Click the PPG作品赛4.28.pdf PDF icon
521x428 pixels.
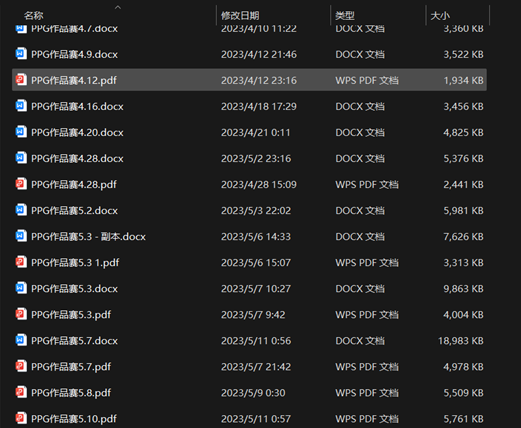[21, 184]
